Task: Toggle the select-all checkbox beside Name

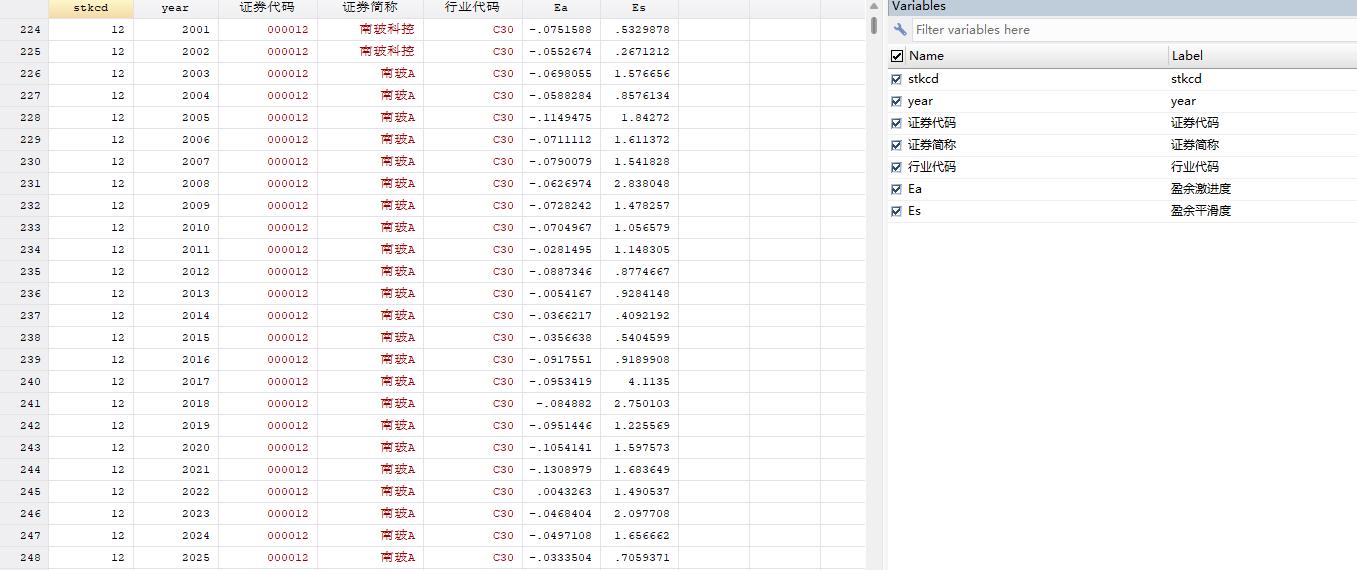Action: click(897, 56)
